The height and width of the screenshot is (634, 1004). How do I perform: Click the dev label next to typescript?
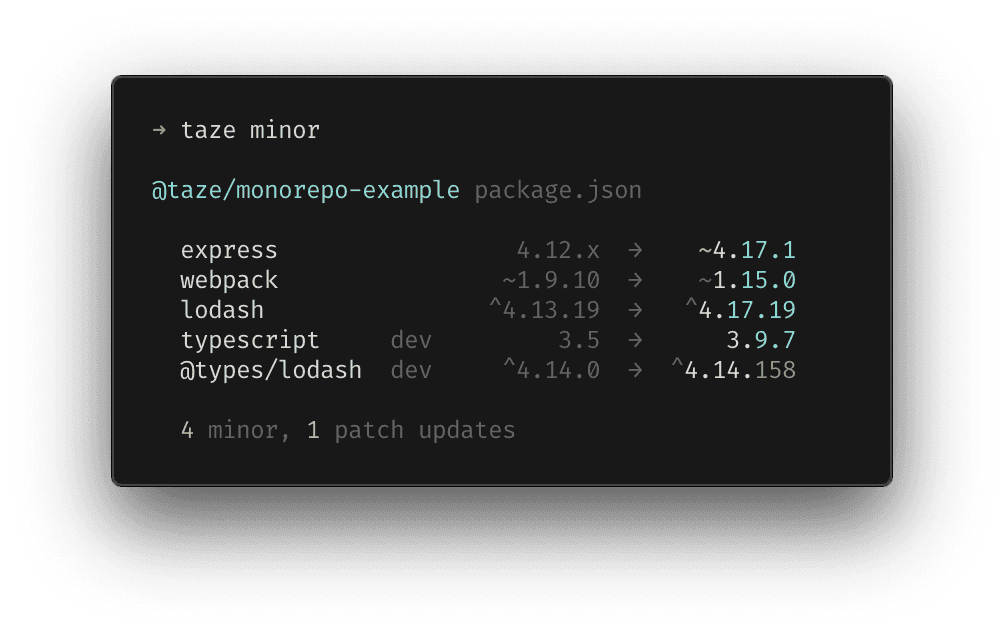(x=411, y=340)
